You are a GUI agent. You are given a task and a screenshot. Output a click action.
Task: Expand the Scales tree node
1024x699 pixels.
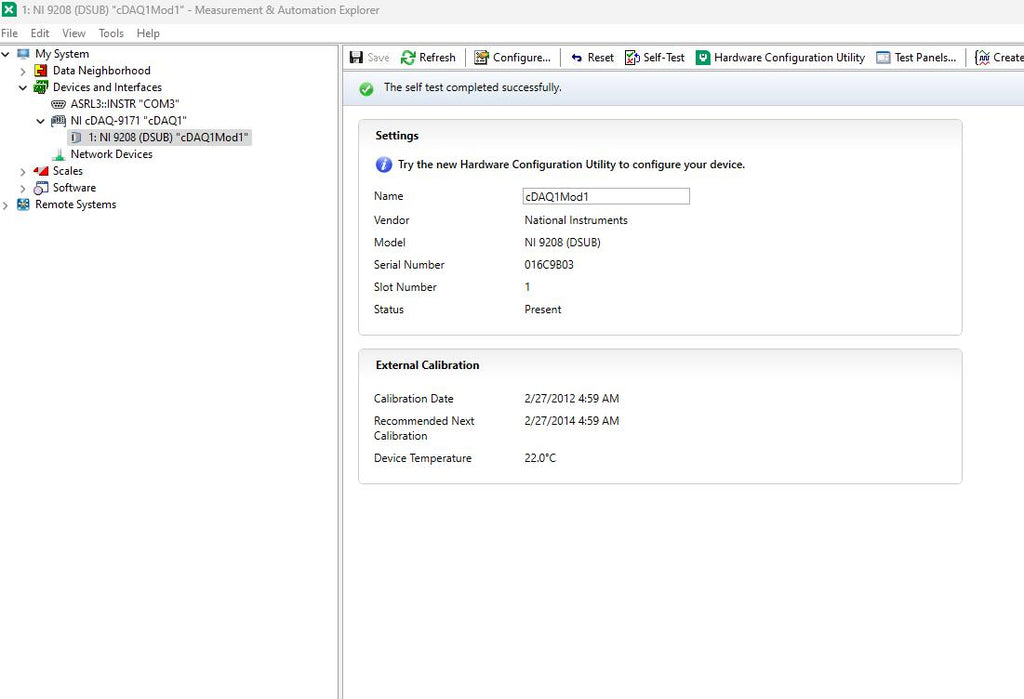[23, 172]
